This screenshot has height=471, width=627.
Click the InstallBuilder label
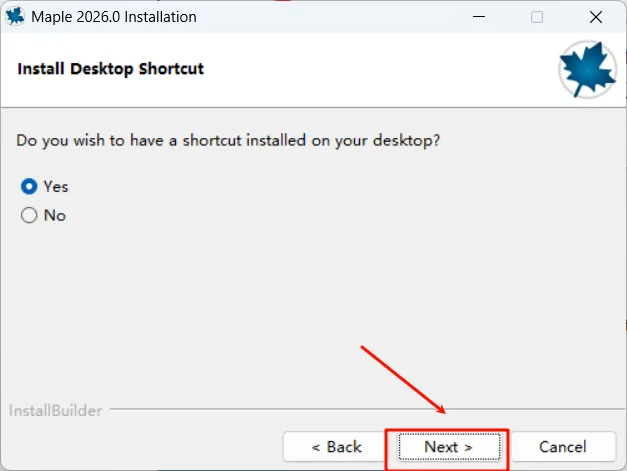click(x=56, y=411)
